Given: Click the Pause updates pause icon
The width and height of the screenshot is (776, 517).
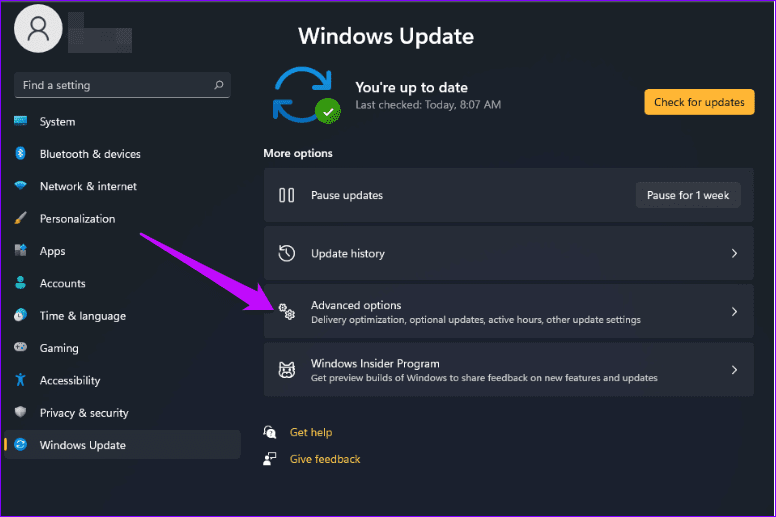Looking at the screenshot, I should (287, 195).
